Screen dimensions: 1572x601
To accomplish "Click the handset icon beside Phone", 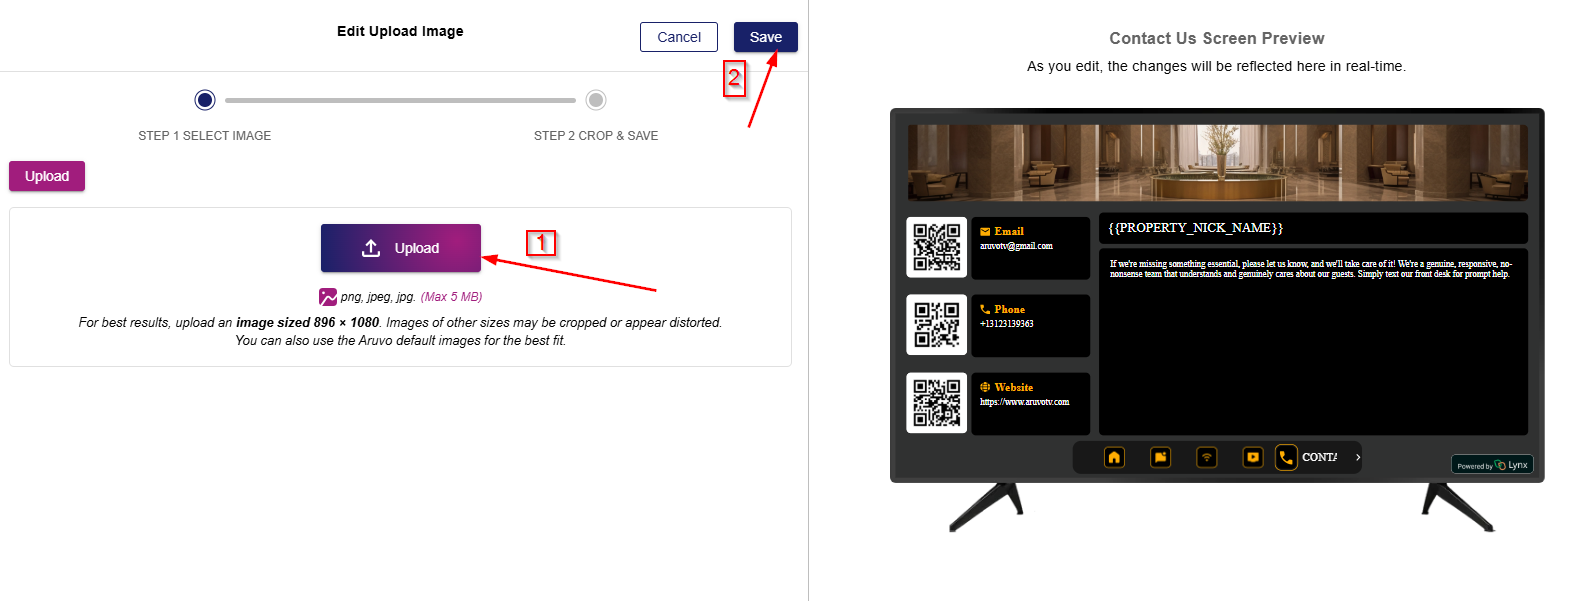I will 985,309.
